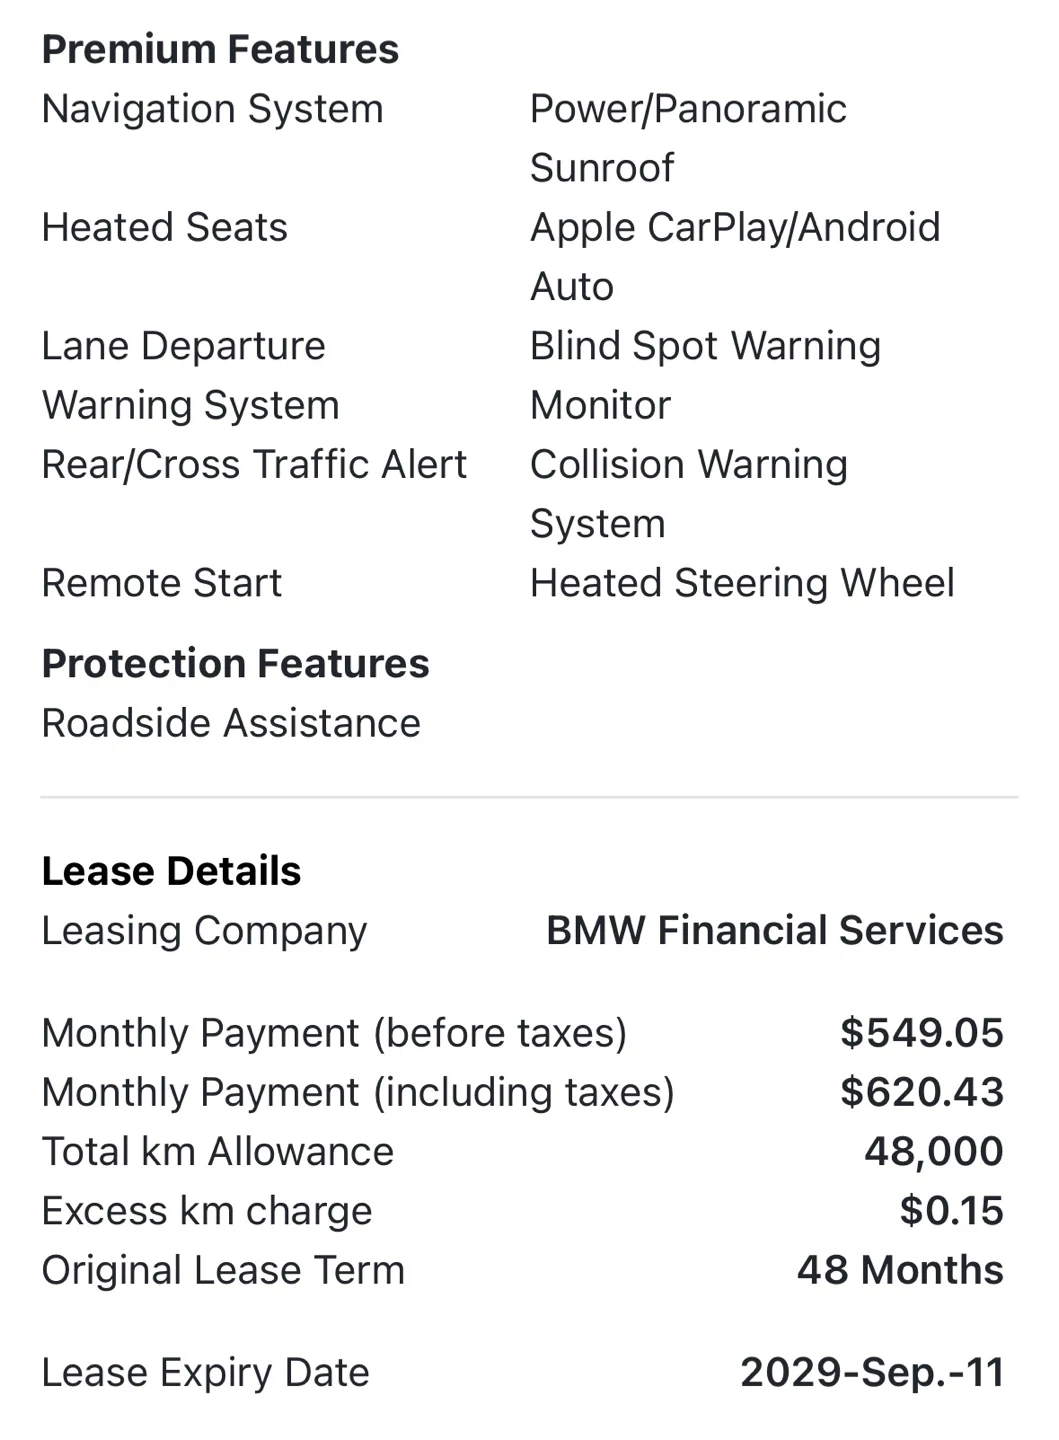Select the Navigation System feature text
The width and height of the screenshot is (1059, 1440).
212,109
